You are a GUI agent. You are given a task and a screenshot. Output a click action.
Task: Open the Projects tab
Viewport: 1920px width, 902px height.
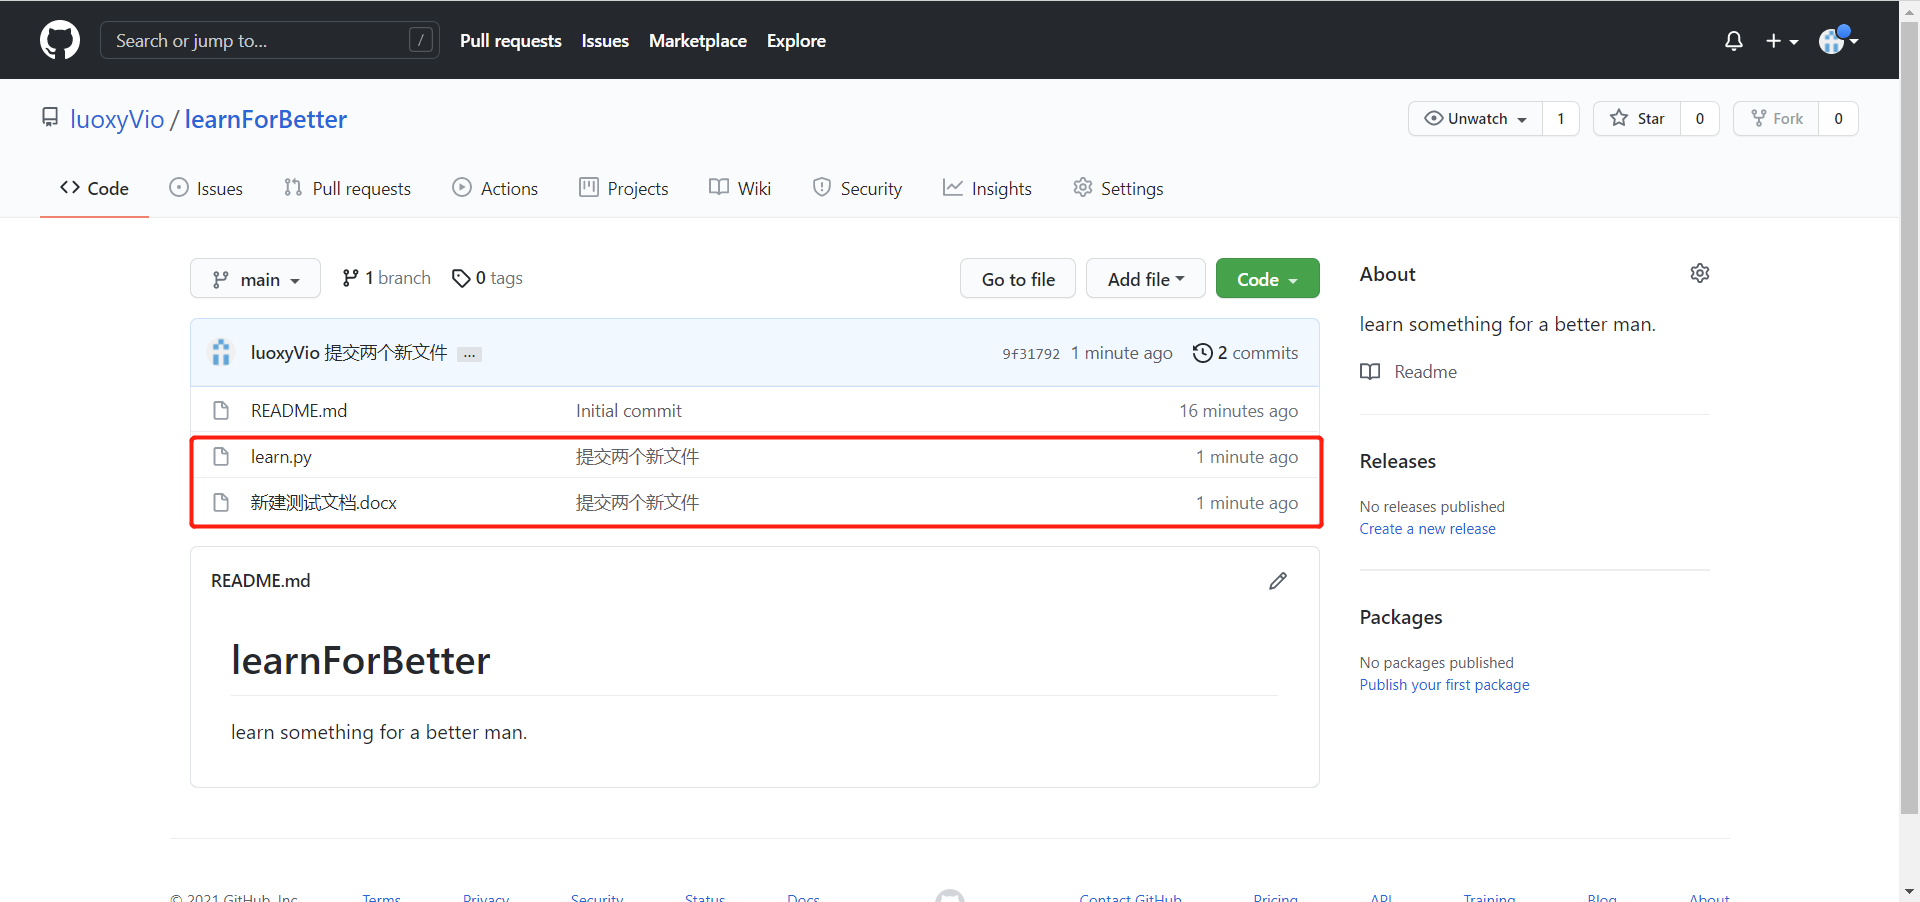[x=624, y=188]
